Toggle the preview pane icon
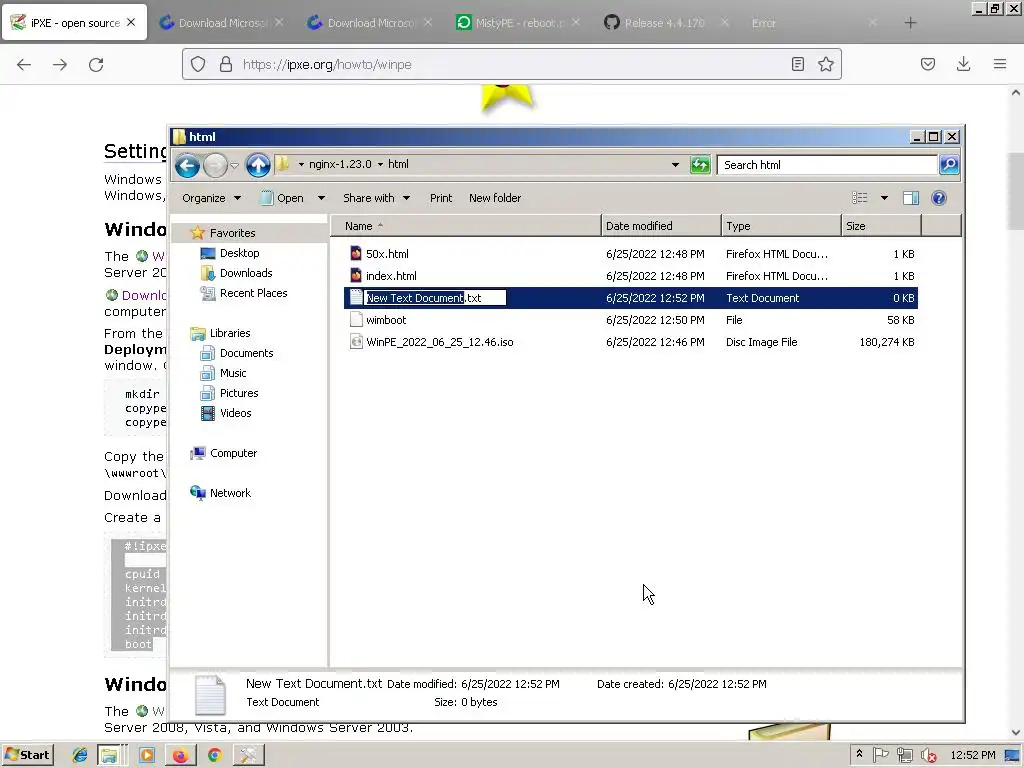This screenshot has width=1024, height=768. point(910,198)
